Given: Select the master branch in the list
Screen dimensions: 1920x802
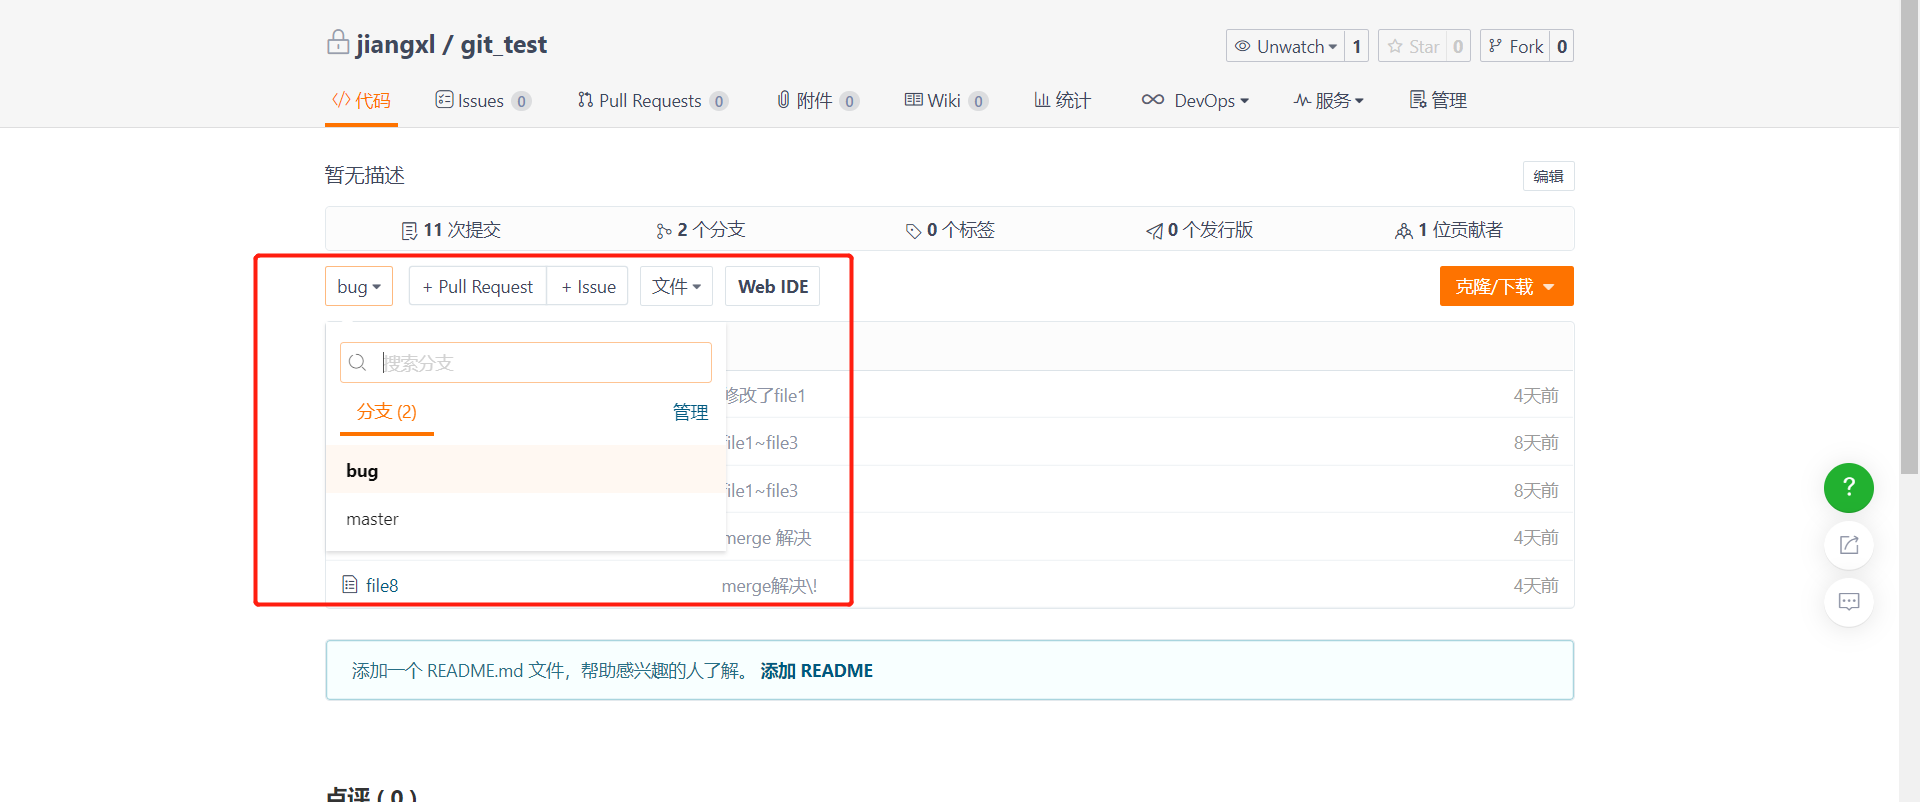Looking at the screenshot, I should [x=526, y=519].
